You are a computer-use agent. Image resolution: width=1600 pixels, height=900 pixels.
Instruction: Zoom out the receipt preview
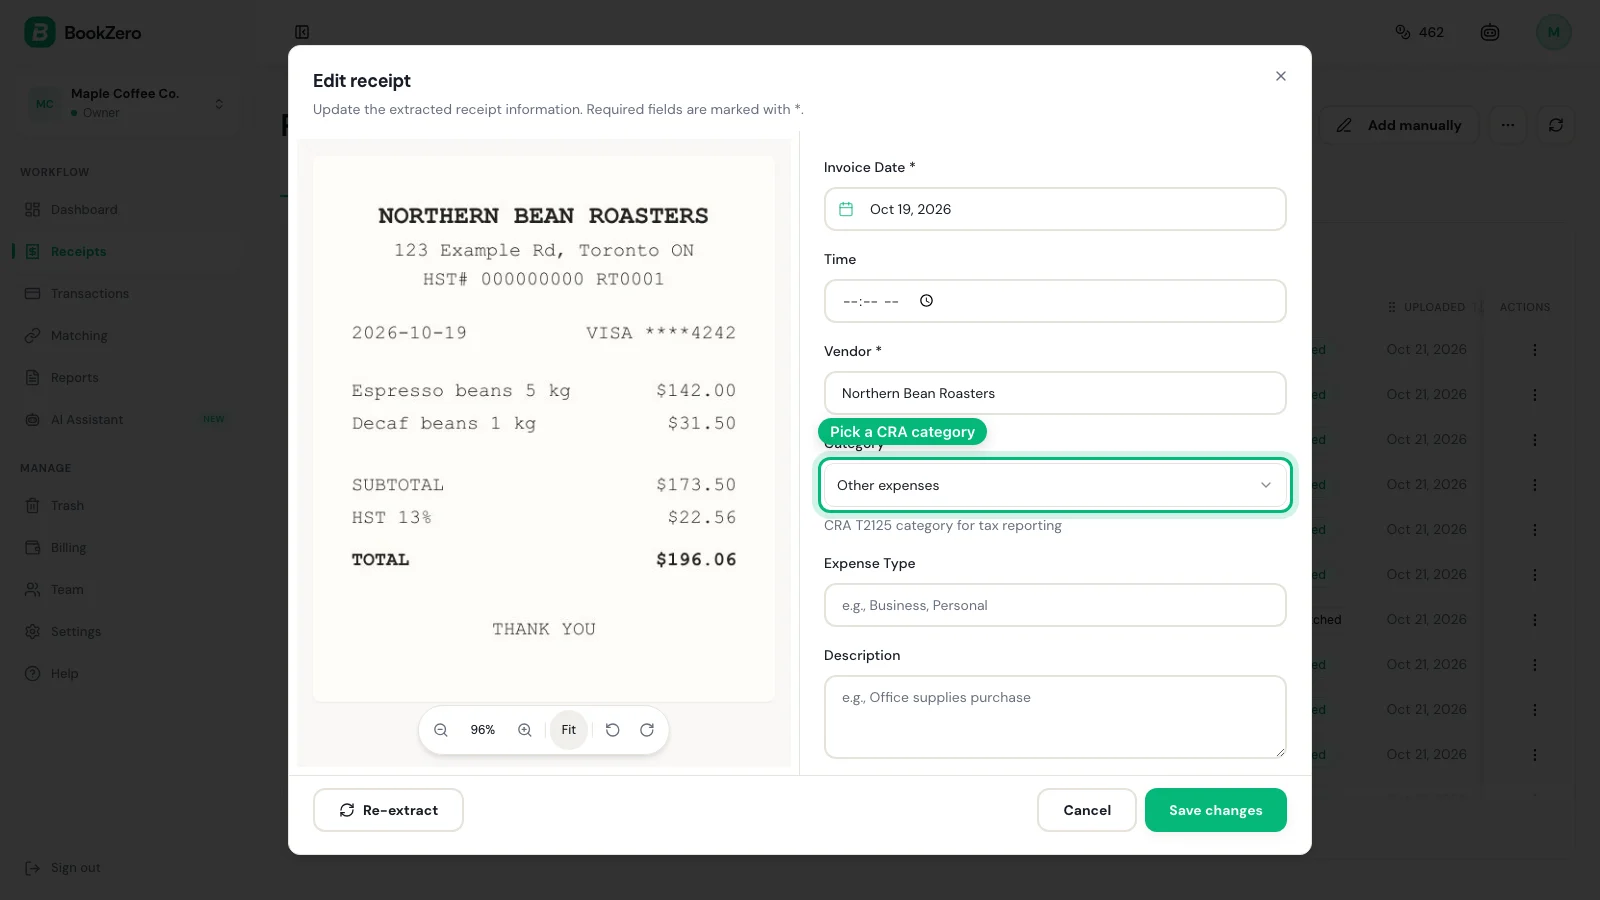pyautogui.click(x=440, y=730)
